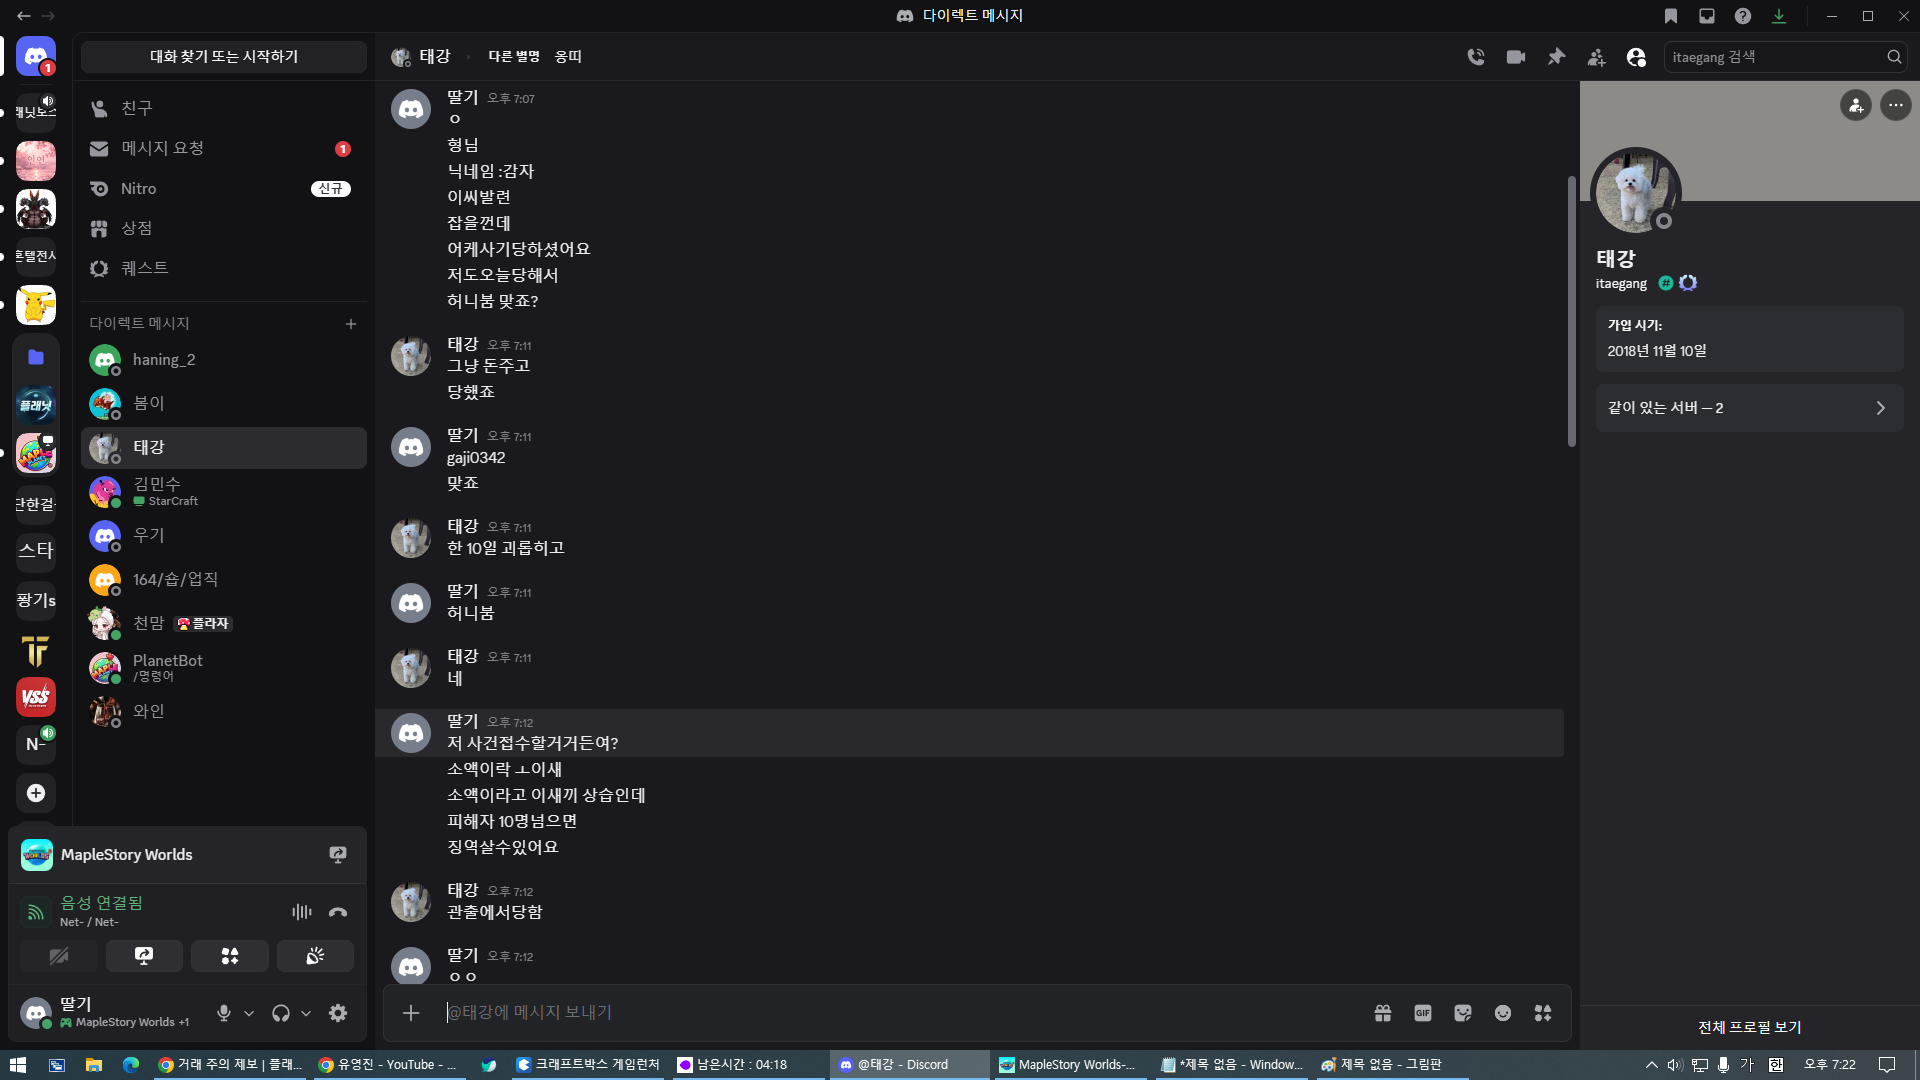1920x1080 pixels.
Task: Open the GIF picker
Action: (x=1423, y=1013)
